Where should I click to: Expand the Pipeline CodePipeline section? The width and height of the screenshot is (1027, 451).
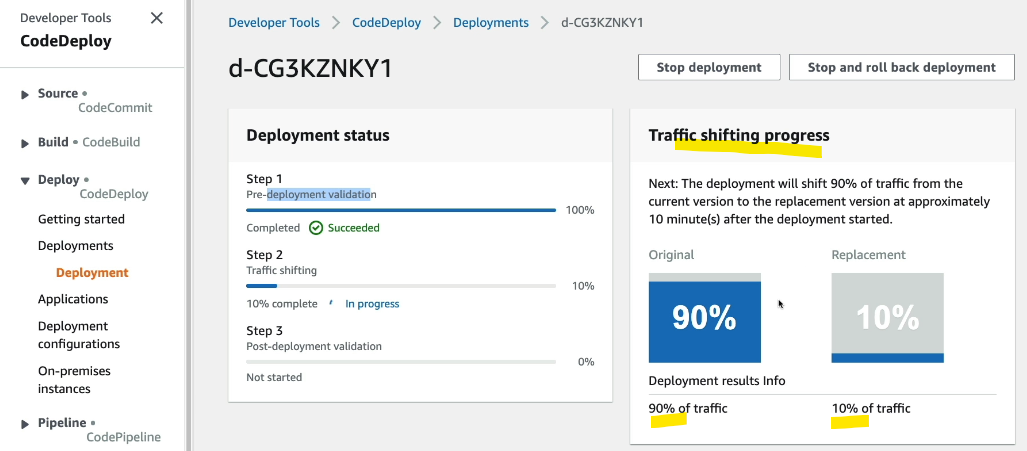pyautogui.click(x=25, y=424)
